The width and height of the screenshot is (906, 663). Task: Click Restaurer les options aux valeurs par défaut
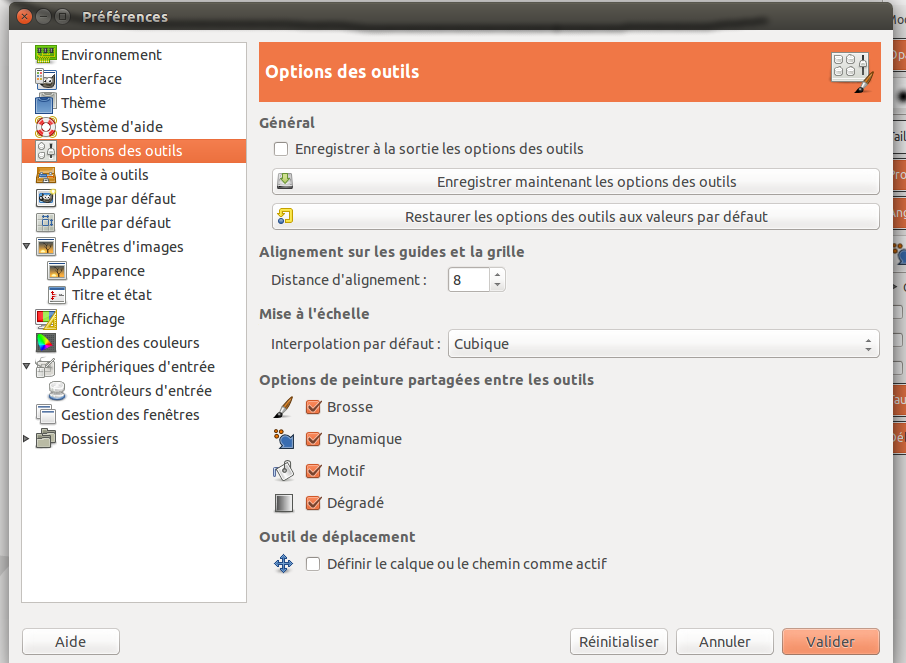tap(575, 217)
